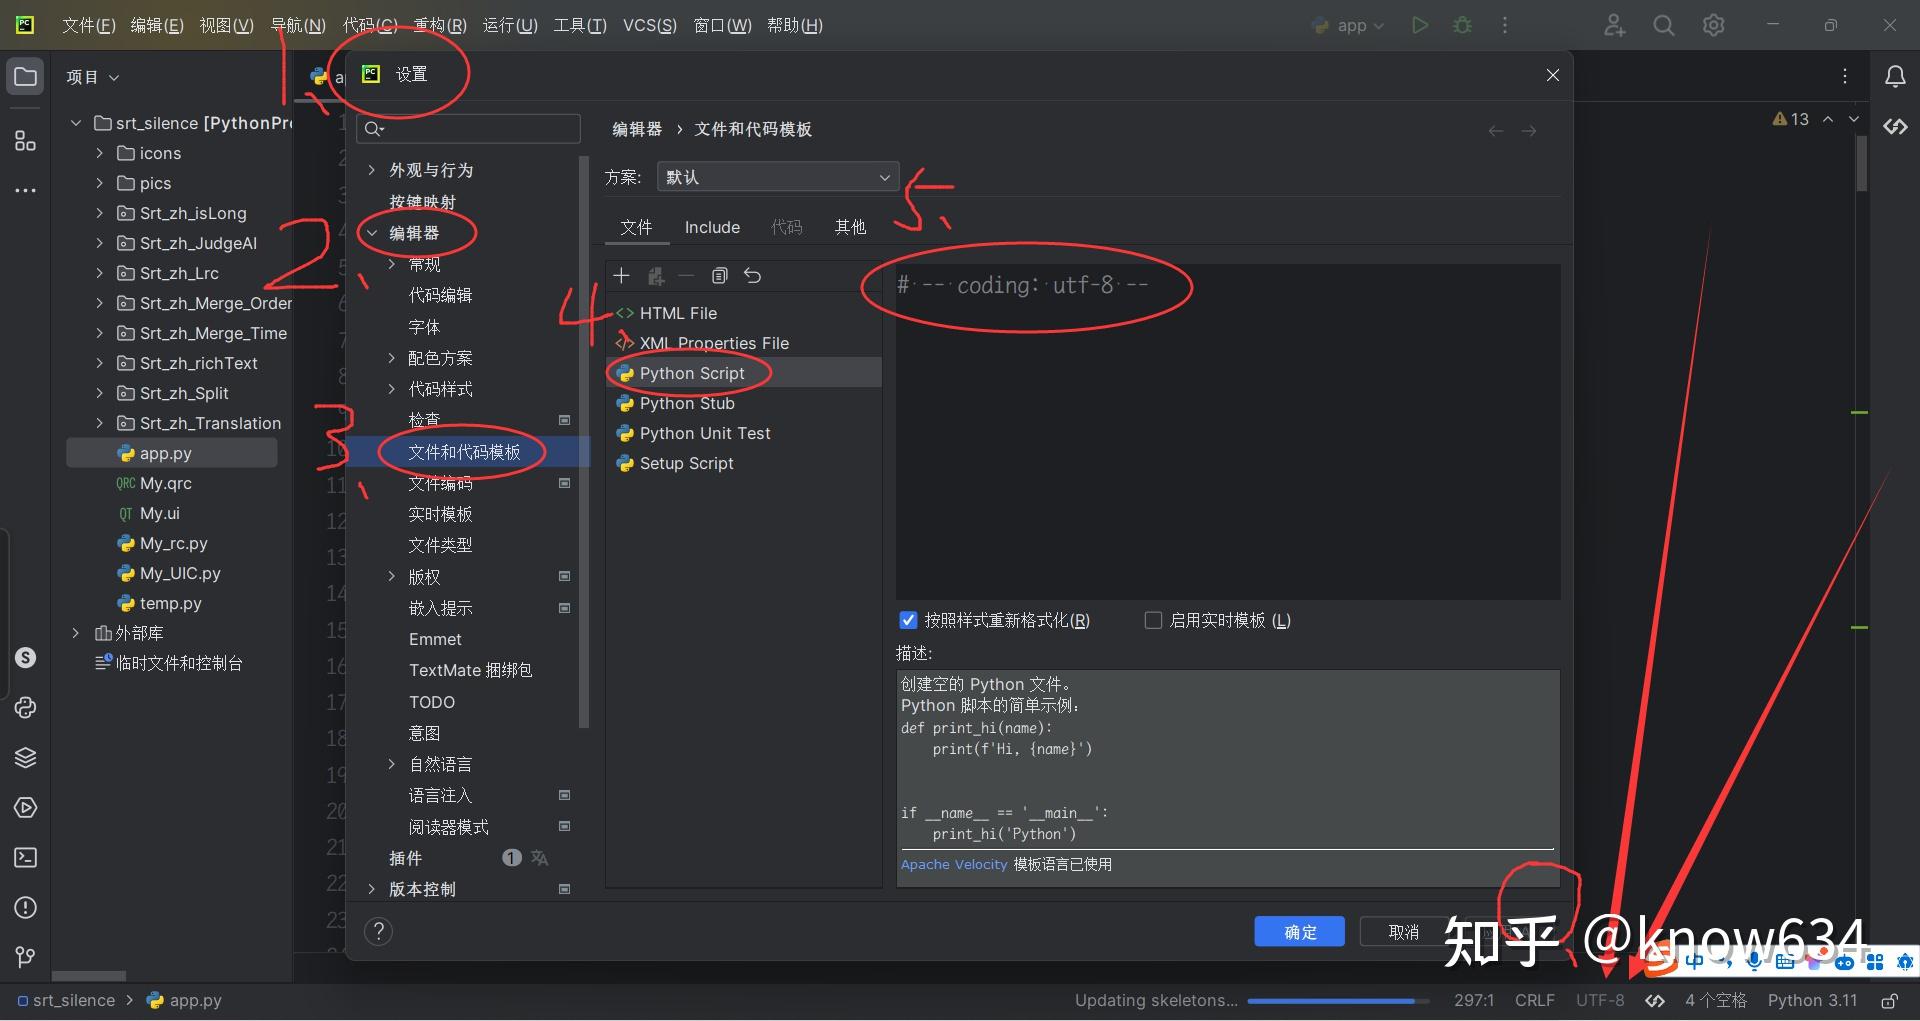Open the notifications bell icon
This screenshot has width=1920, height=1021.
point(1895,77)
